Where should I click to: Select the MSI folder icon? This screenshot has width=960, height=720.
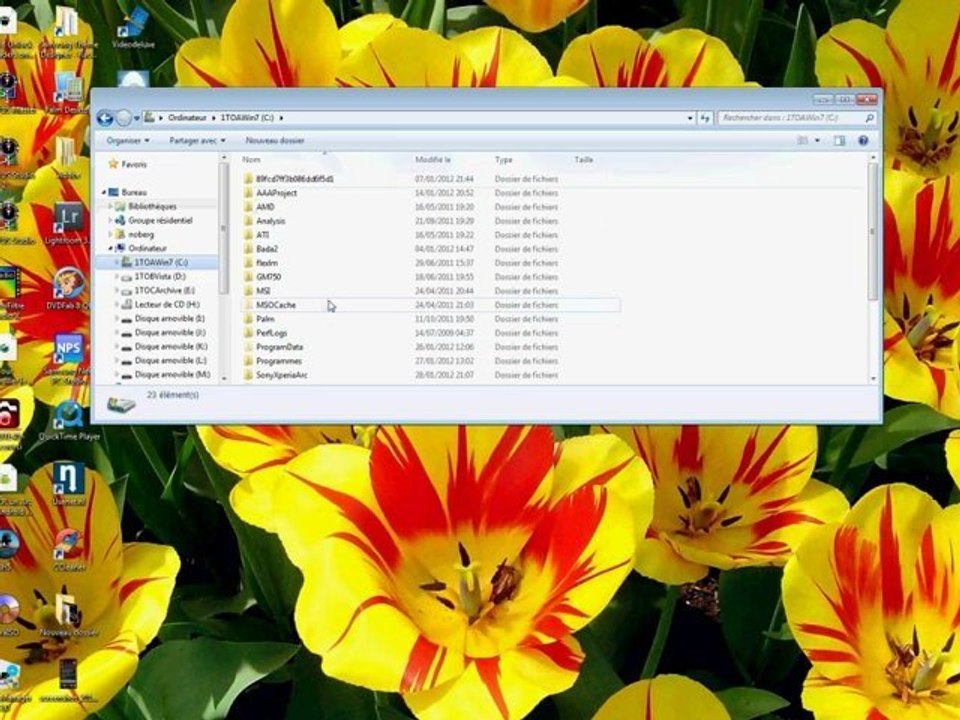[248, 291]
